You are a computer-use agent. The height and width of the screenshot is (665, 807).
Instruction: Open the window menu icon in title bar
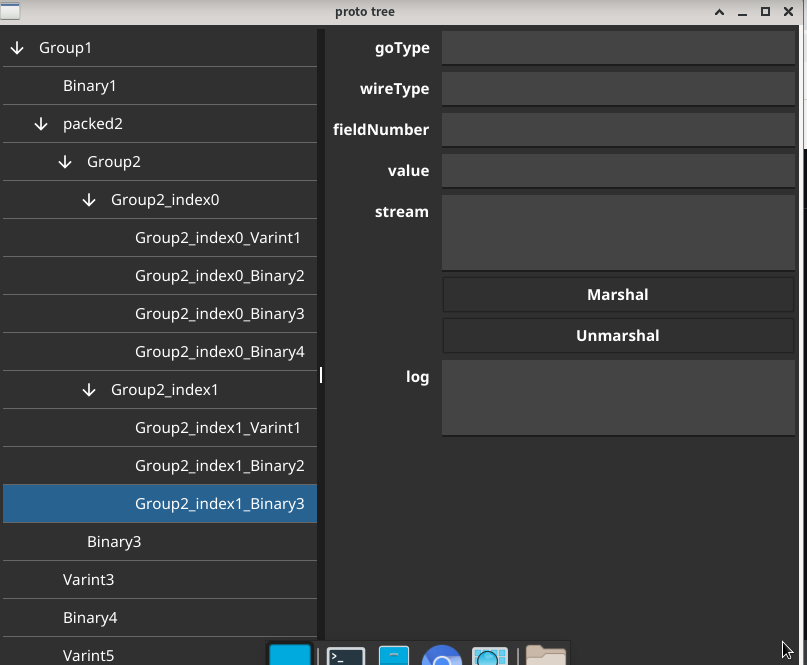pos(11,11)
